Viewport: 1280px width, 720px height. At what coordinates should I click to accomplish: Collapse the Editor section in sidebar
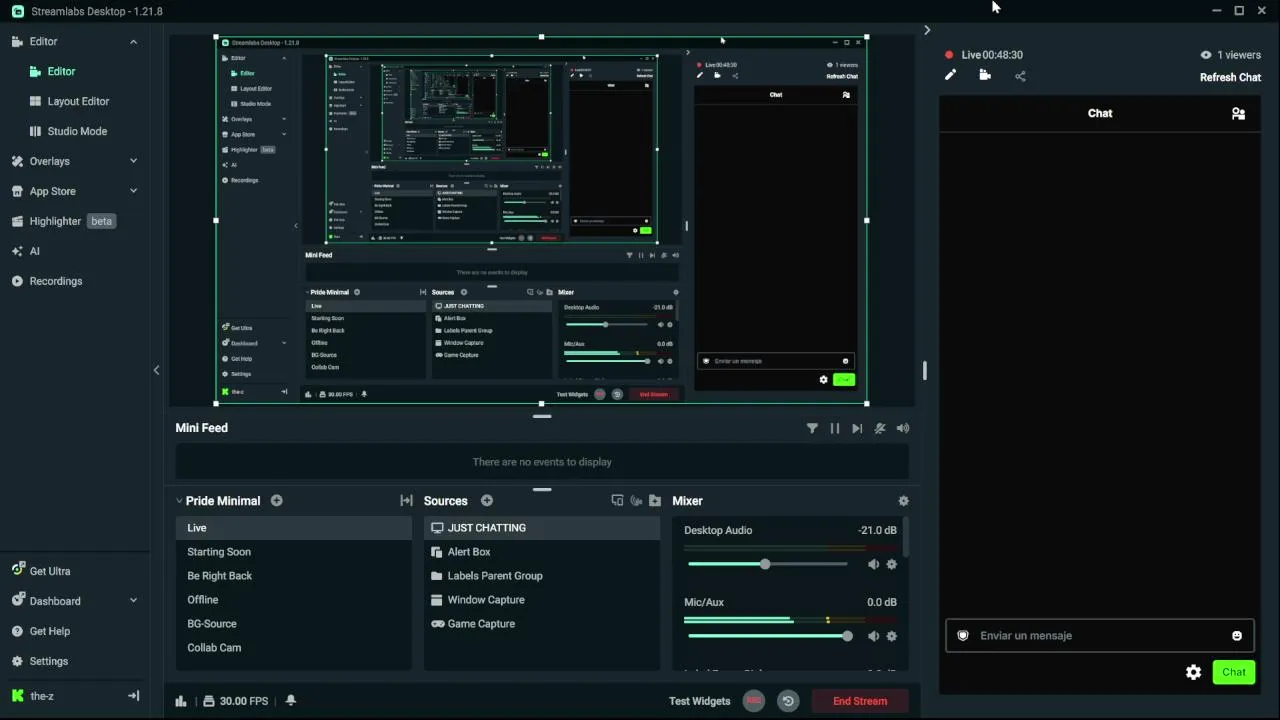(x=133, y=42)
